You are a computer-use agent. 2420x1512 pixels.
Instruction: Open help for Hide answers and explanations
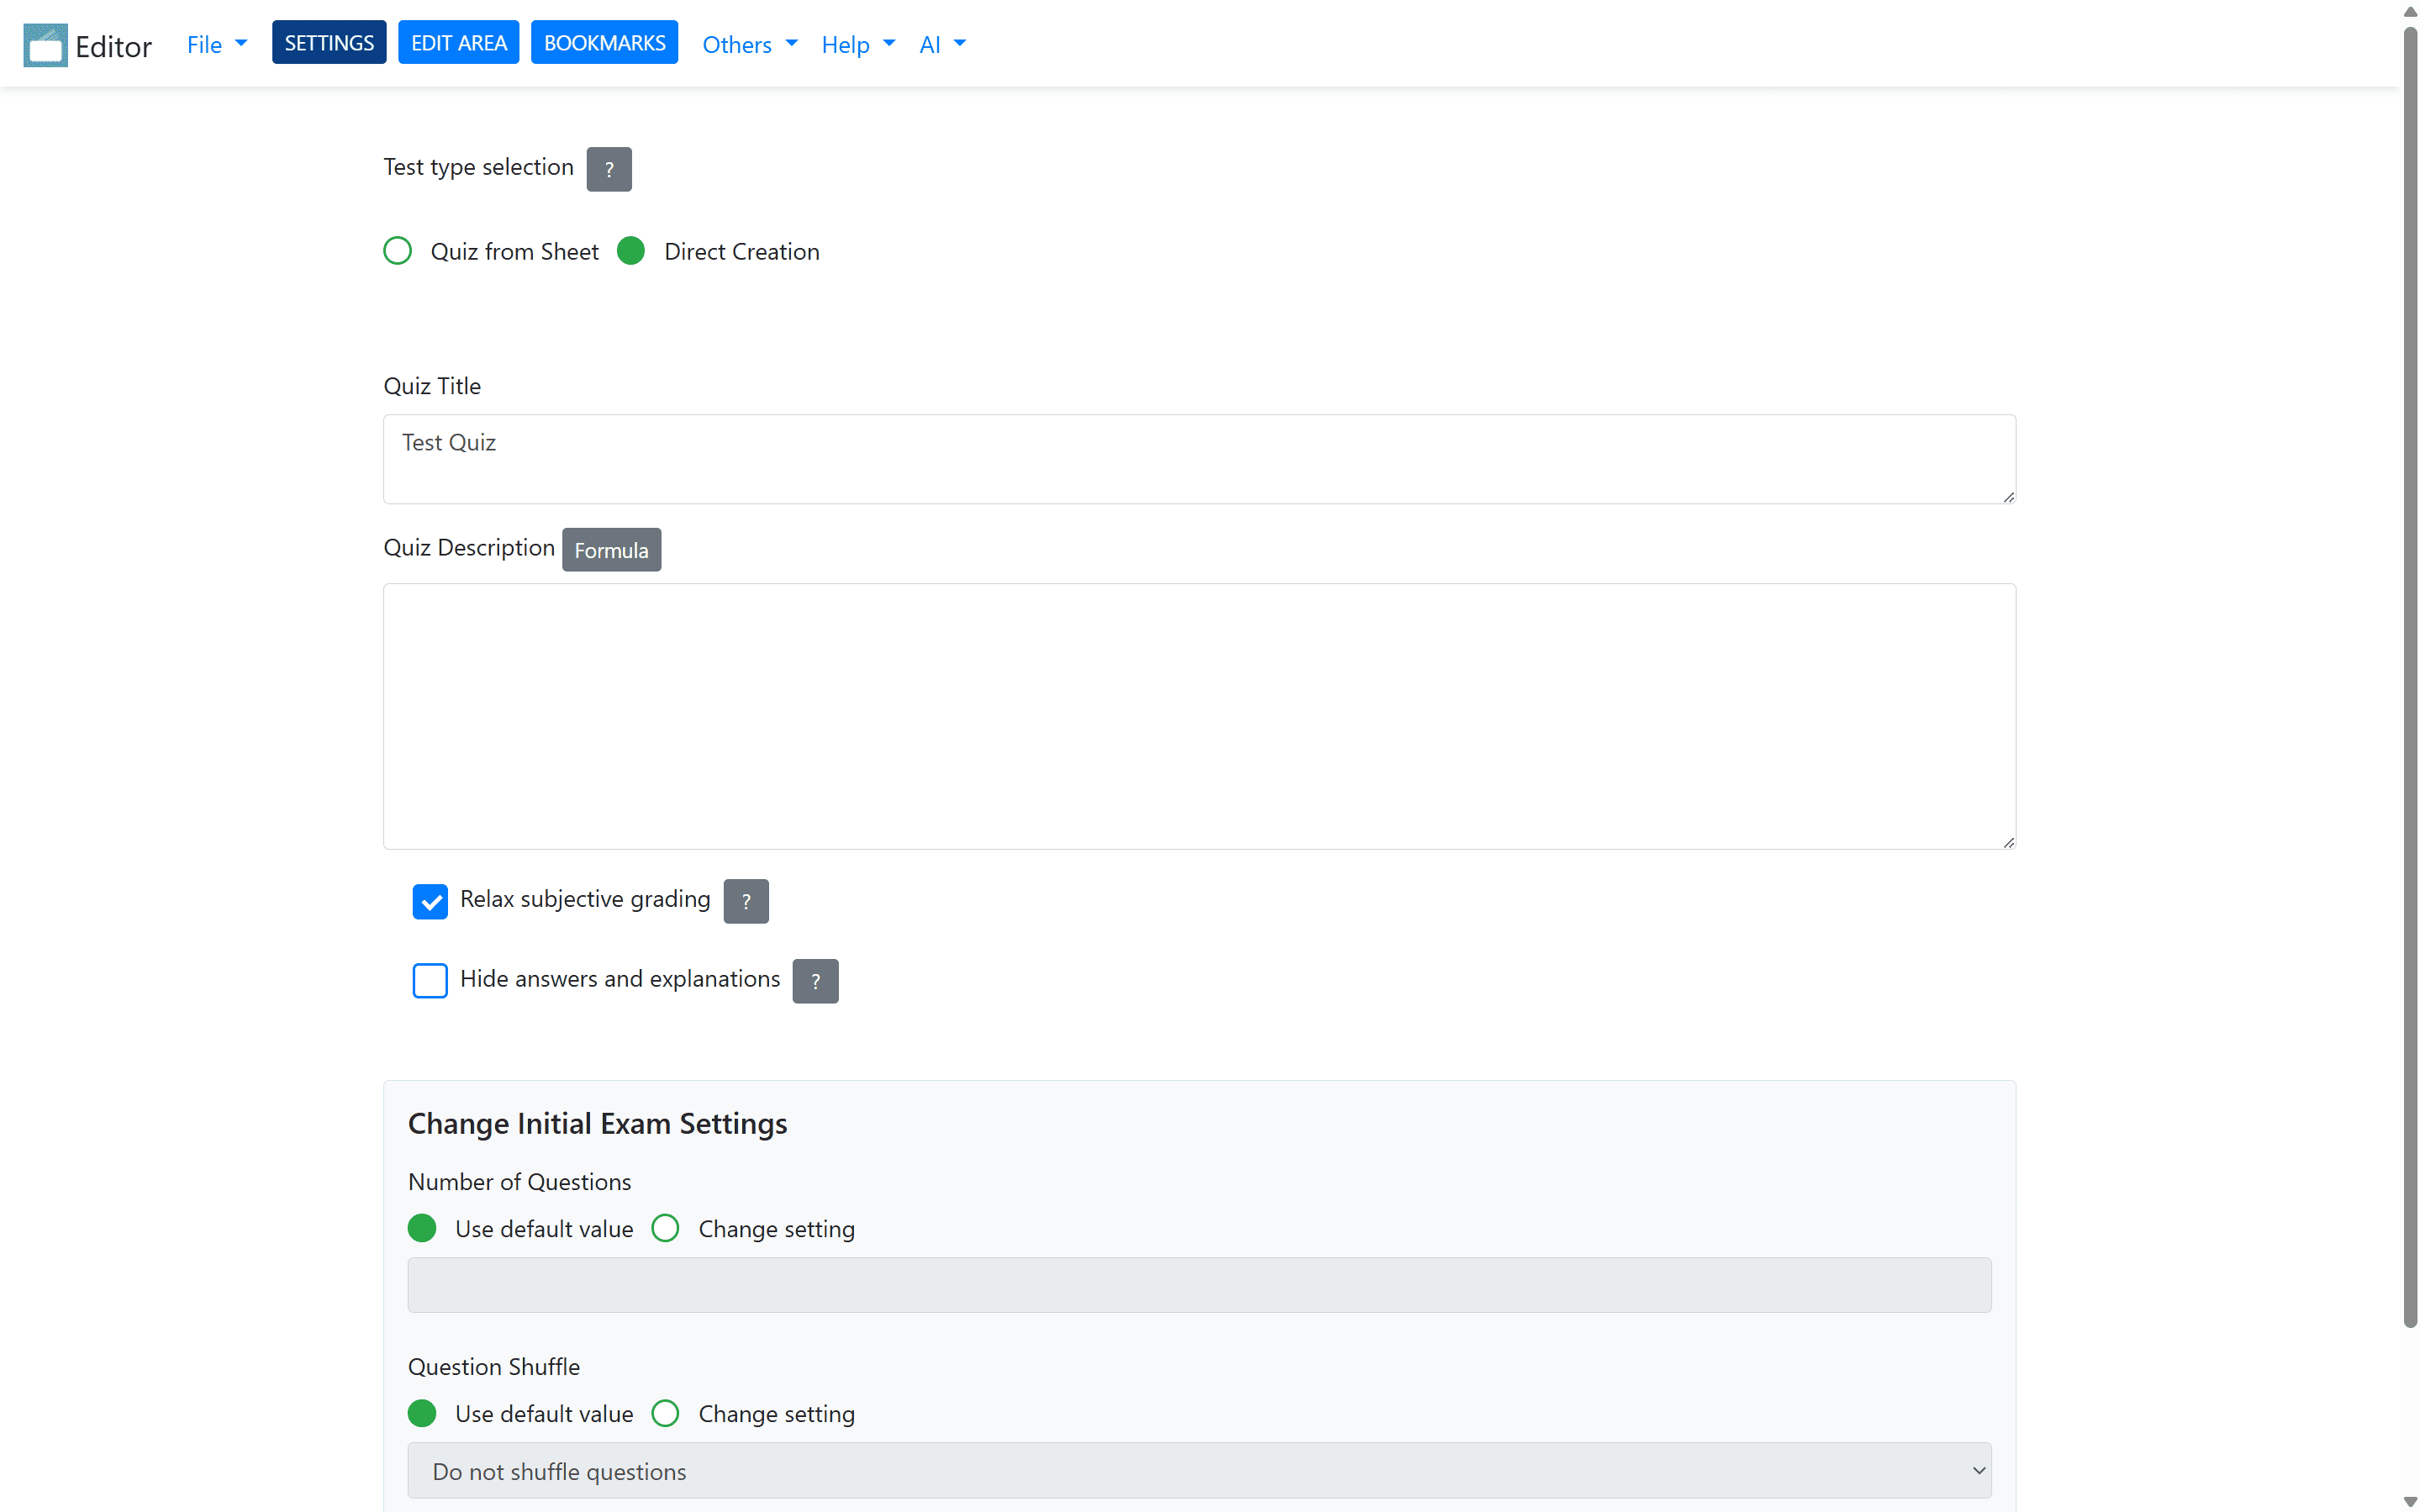pyautogui.click(x=815, y=981)
